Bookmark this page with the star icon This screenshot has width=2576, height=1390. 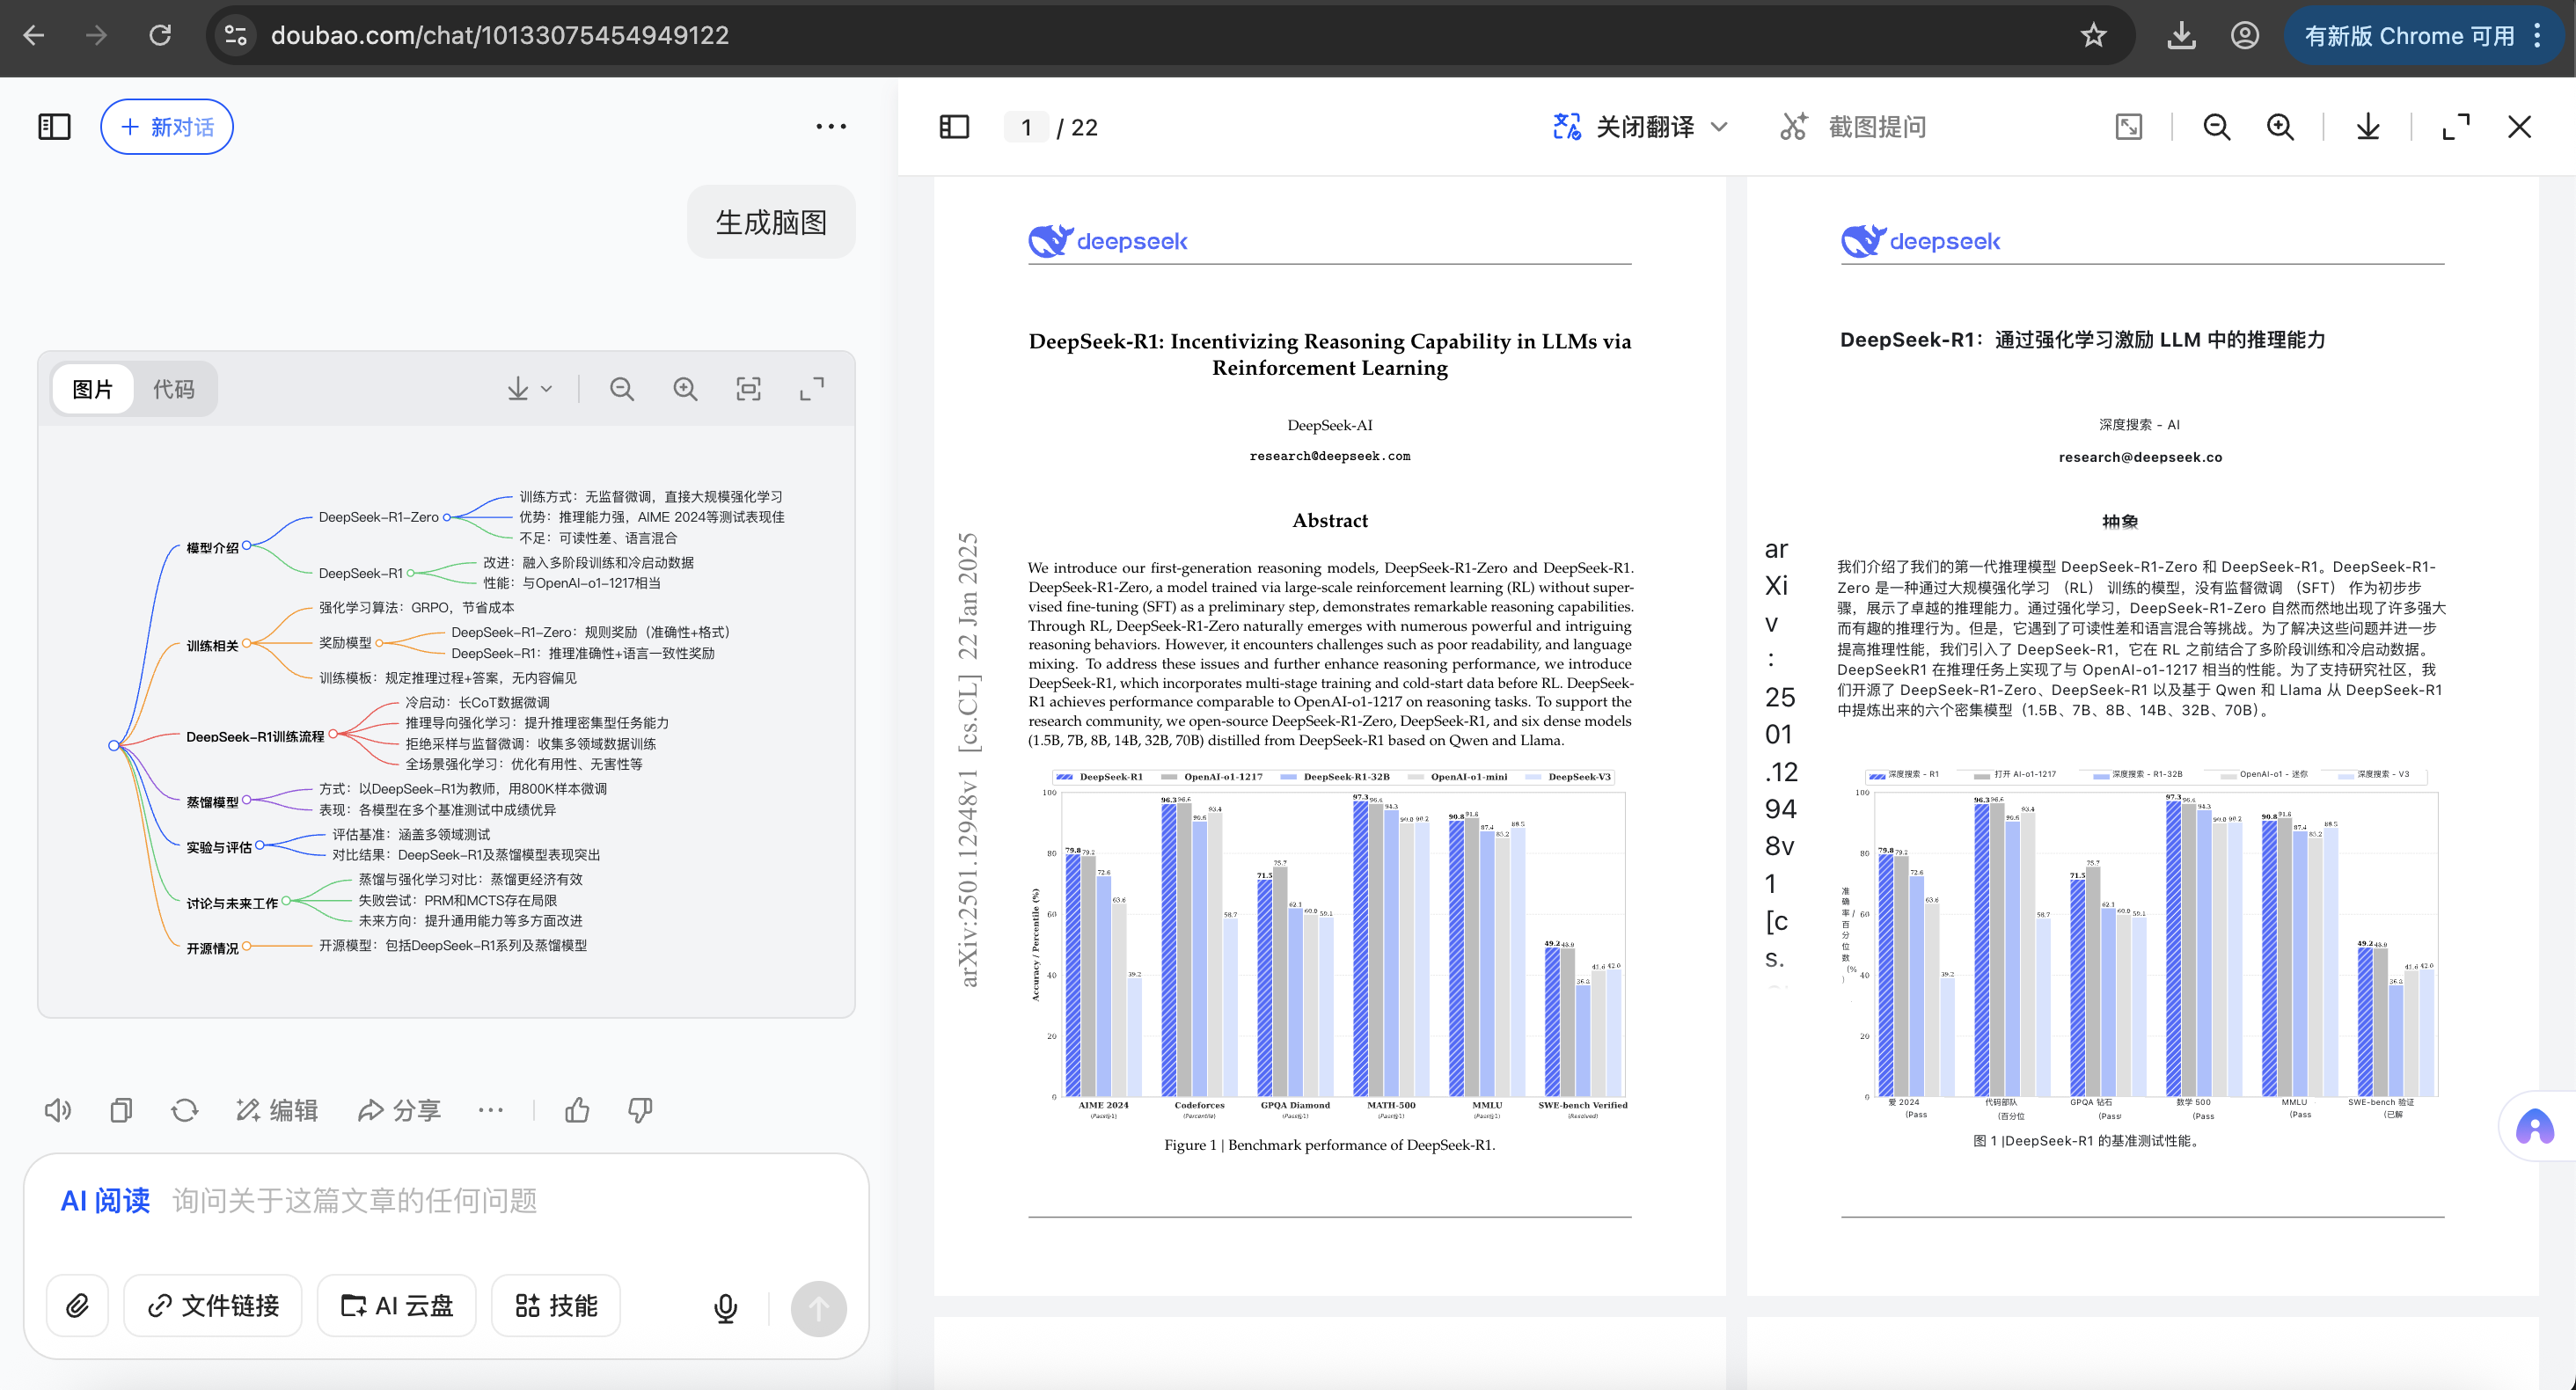[2093, 36]
